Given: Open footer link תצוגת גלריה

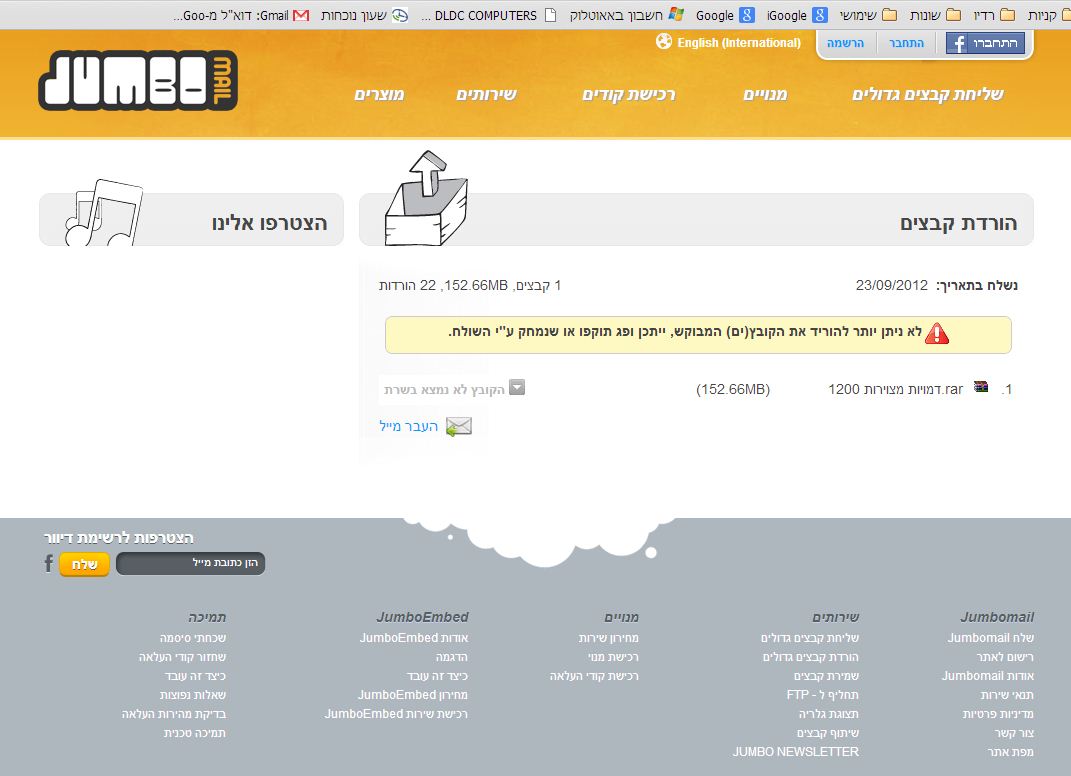Looking at the screenshot, I should click(x=829, y=714).
